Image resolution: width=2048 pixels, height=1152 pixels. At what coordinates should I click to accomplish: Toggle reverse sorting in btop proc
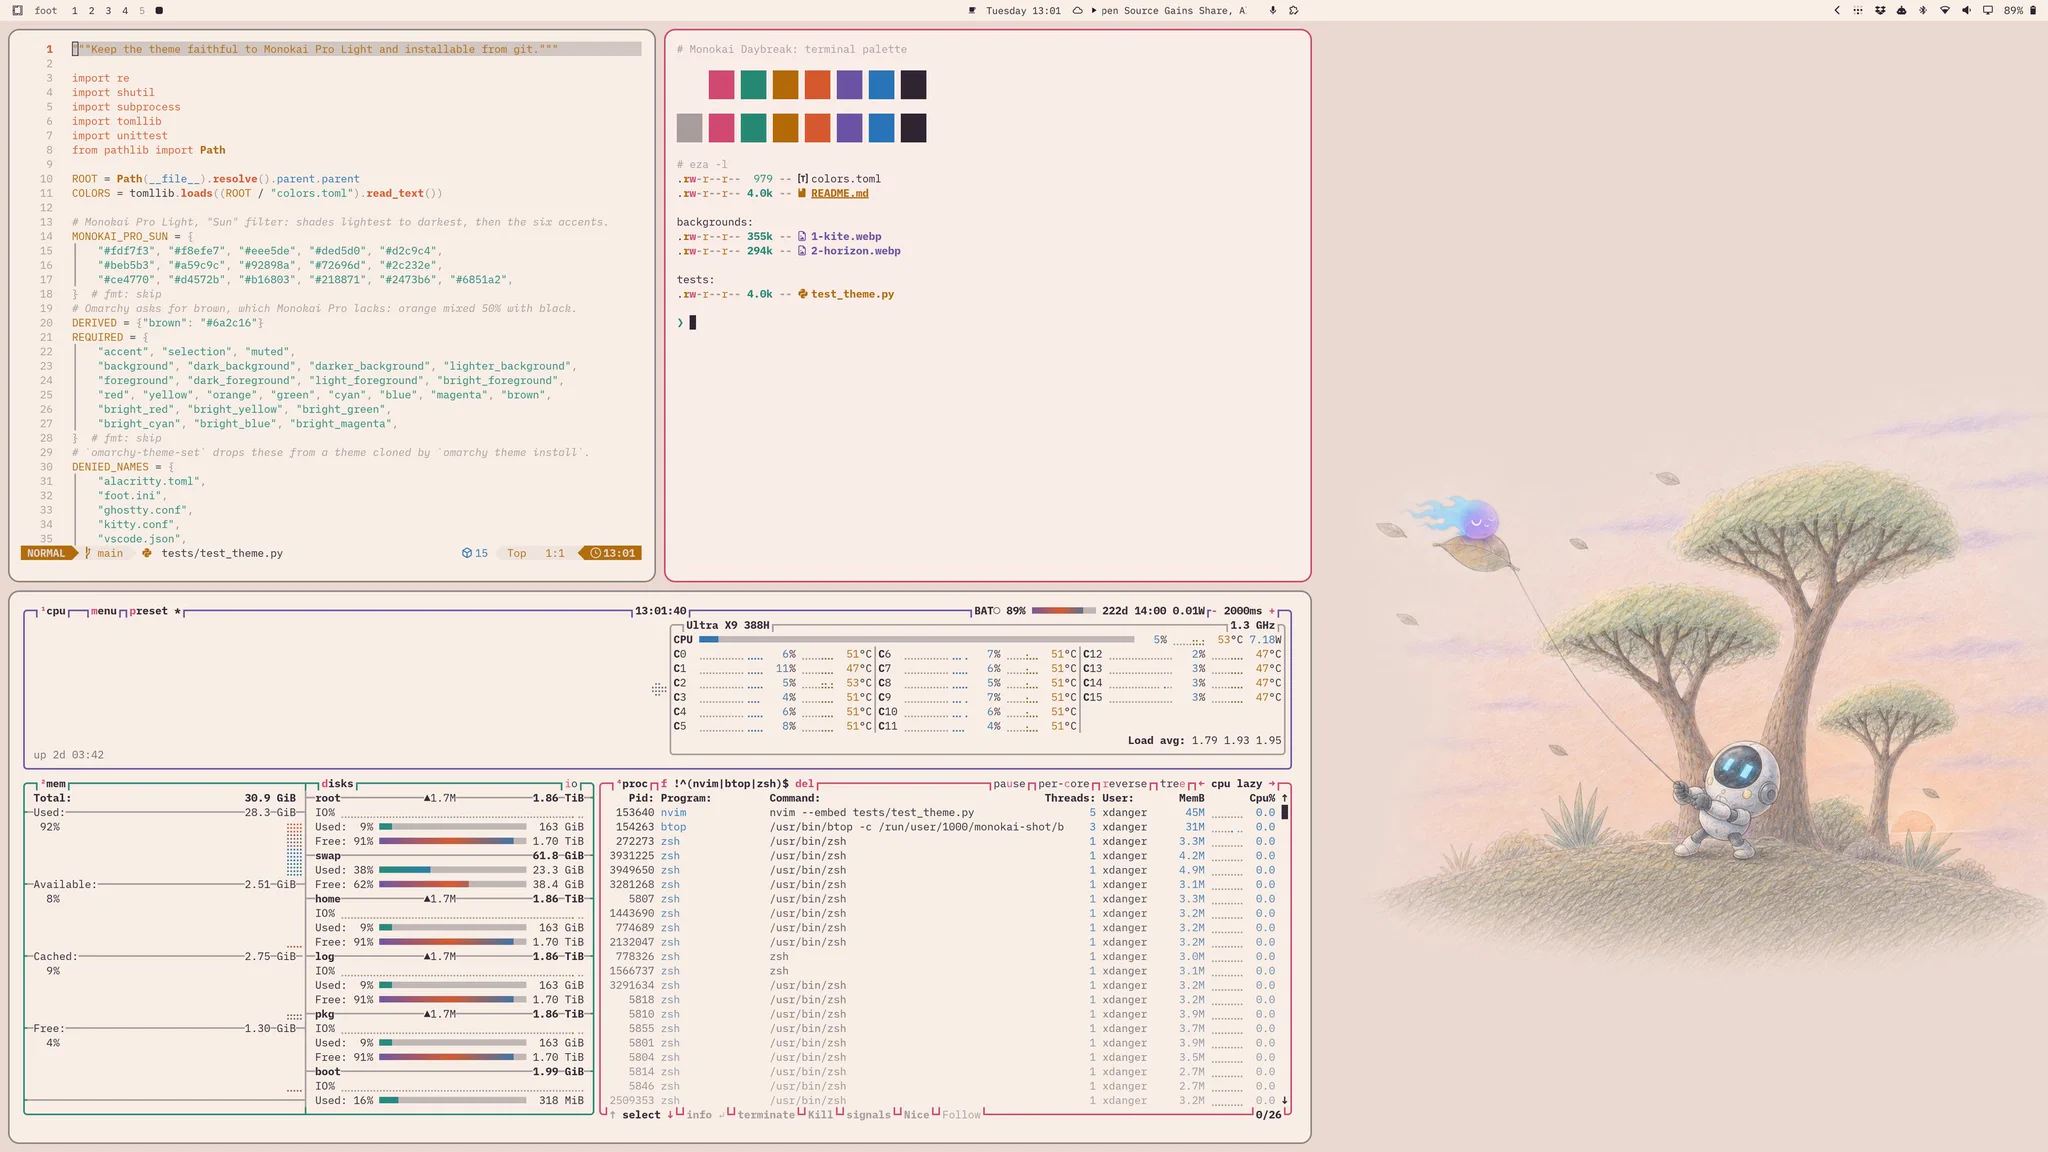[1124, 784]
